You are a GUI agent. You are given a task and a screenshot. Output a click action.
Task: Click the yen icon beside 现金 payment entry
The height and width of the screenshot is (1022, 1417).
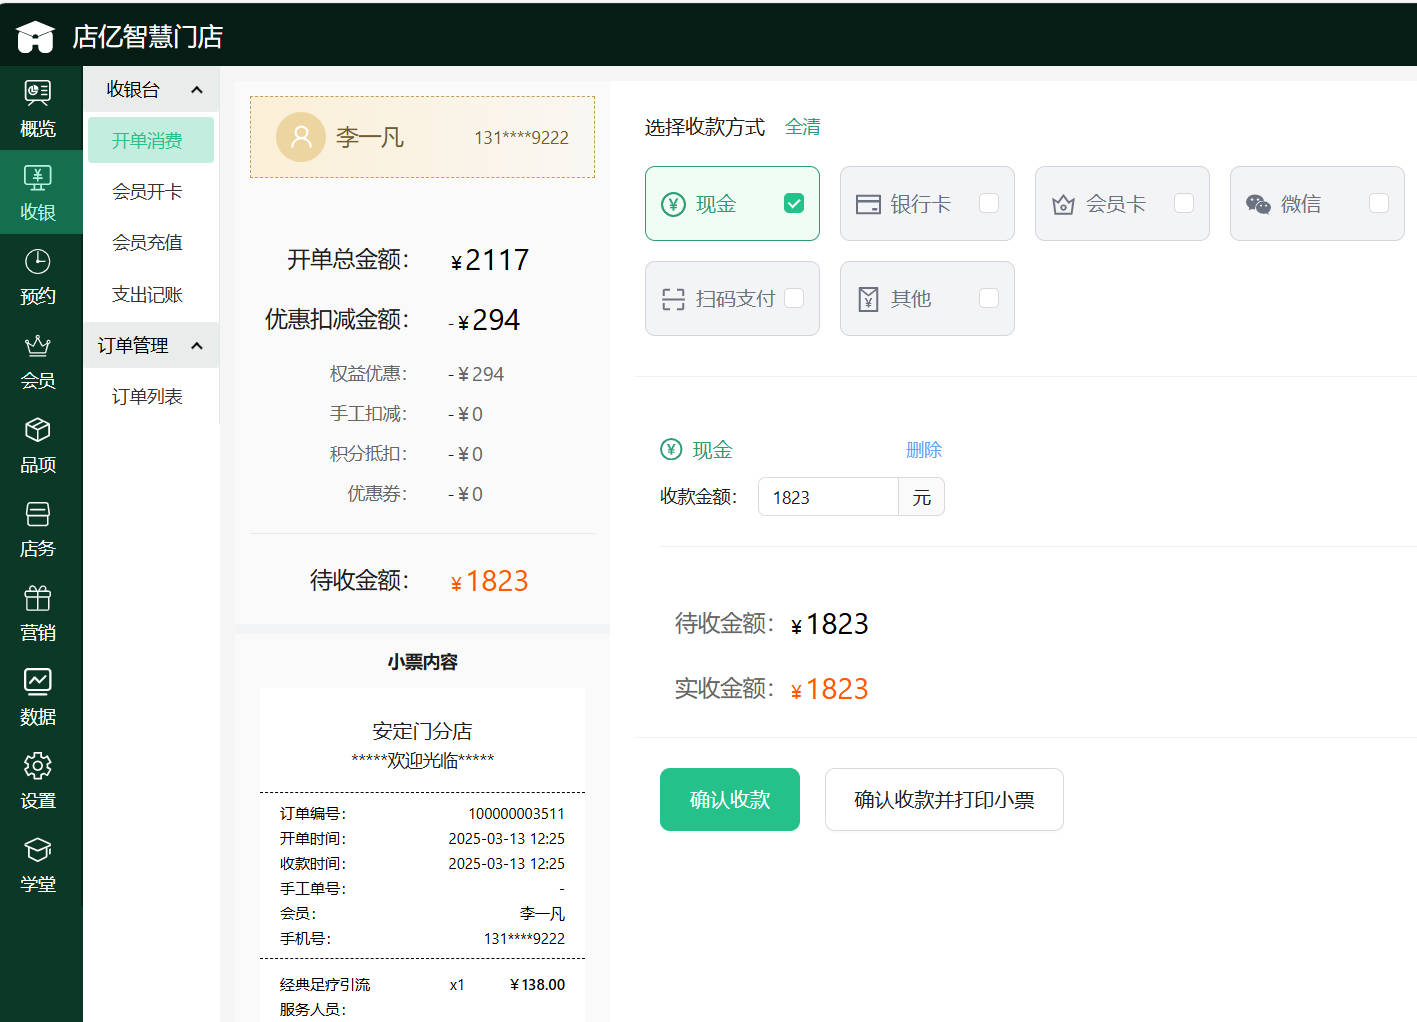click(x=671, y=450)
